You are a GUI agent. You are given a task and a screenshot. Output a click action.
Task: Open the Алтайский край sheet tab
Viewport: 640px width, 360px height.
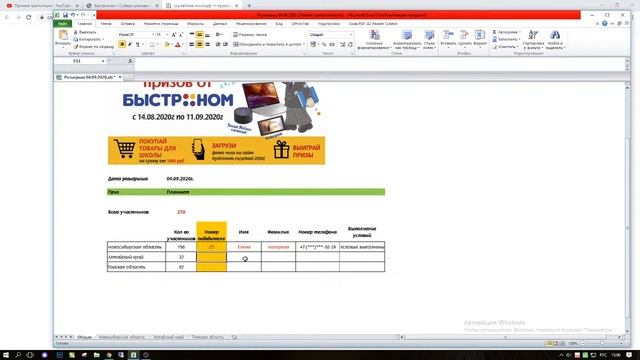pyautogui.click(x=168, y=337)
